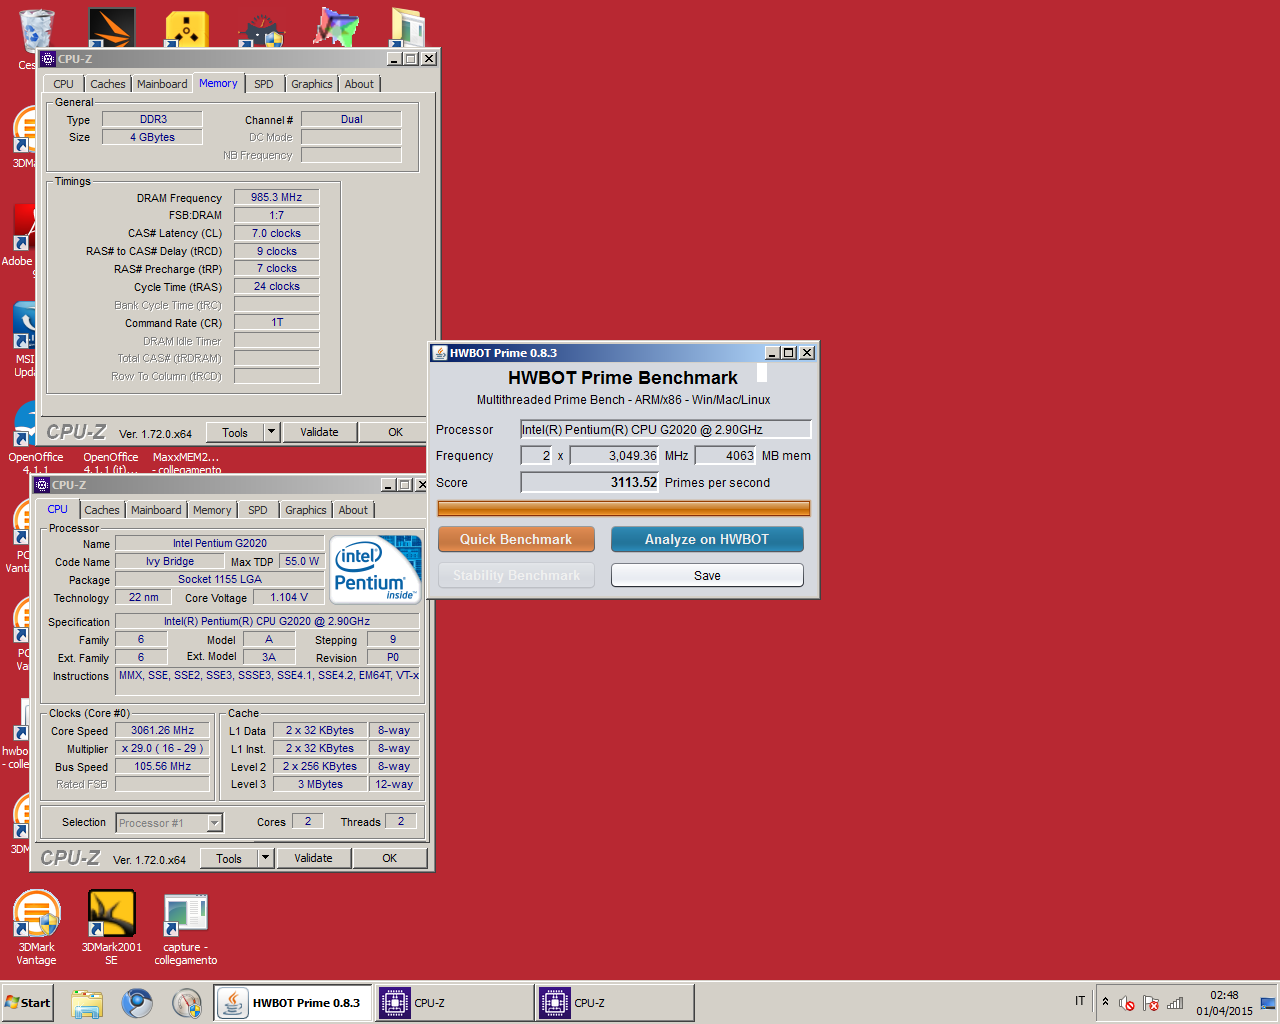Open the Action Center flag tray icon
Image resolution: width=1280 pixels, height=1024 pixels.
(1151, 1003)
